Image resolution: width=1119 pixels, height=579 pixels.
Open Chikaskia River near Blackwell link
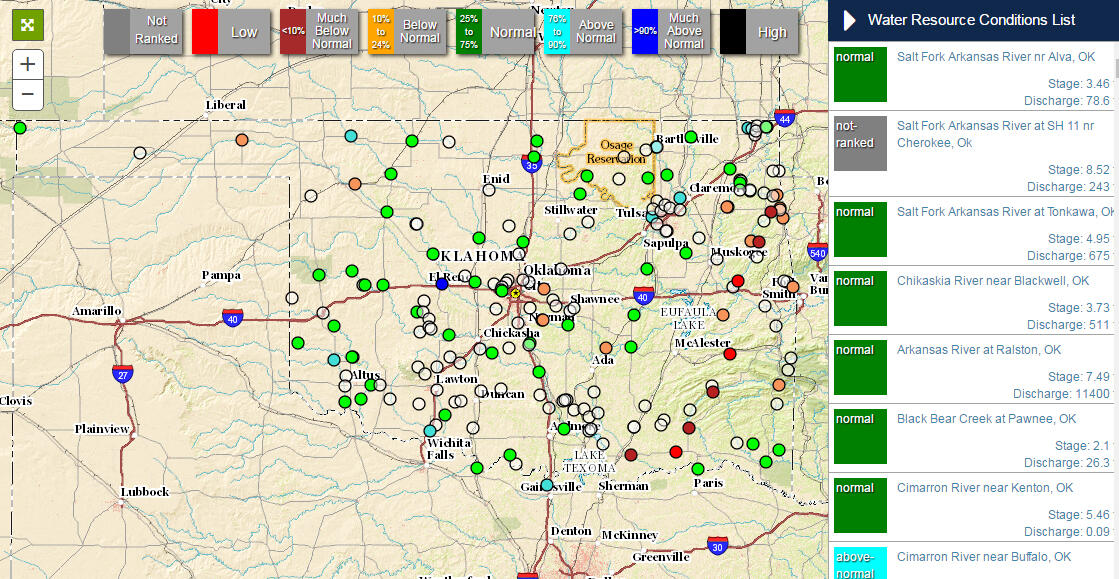[993, 281]
